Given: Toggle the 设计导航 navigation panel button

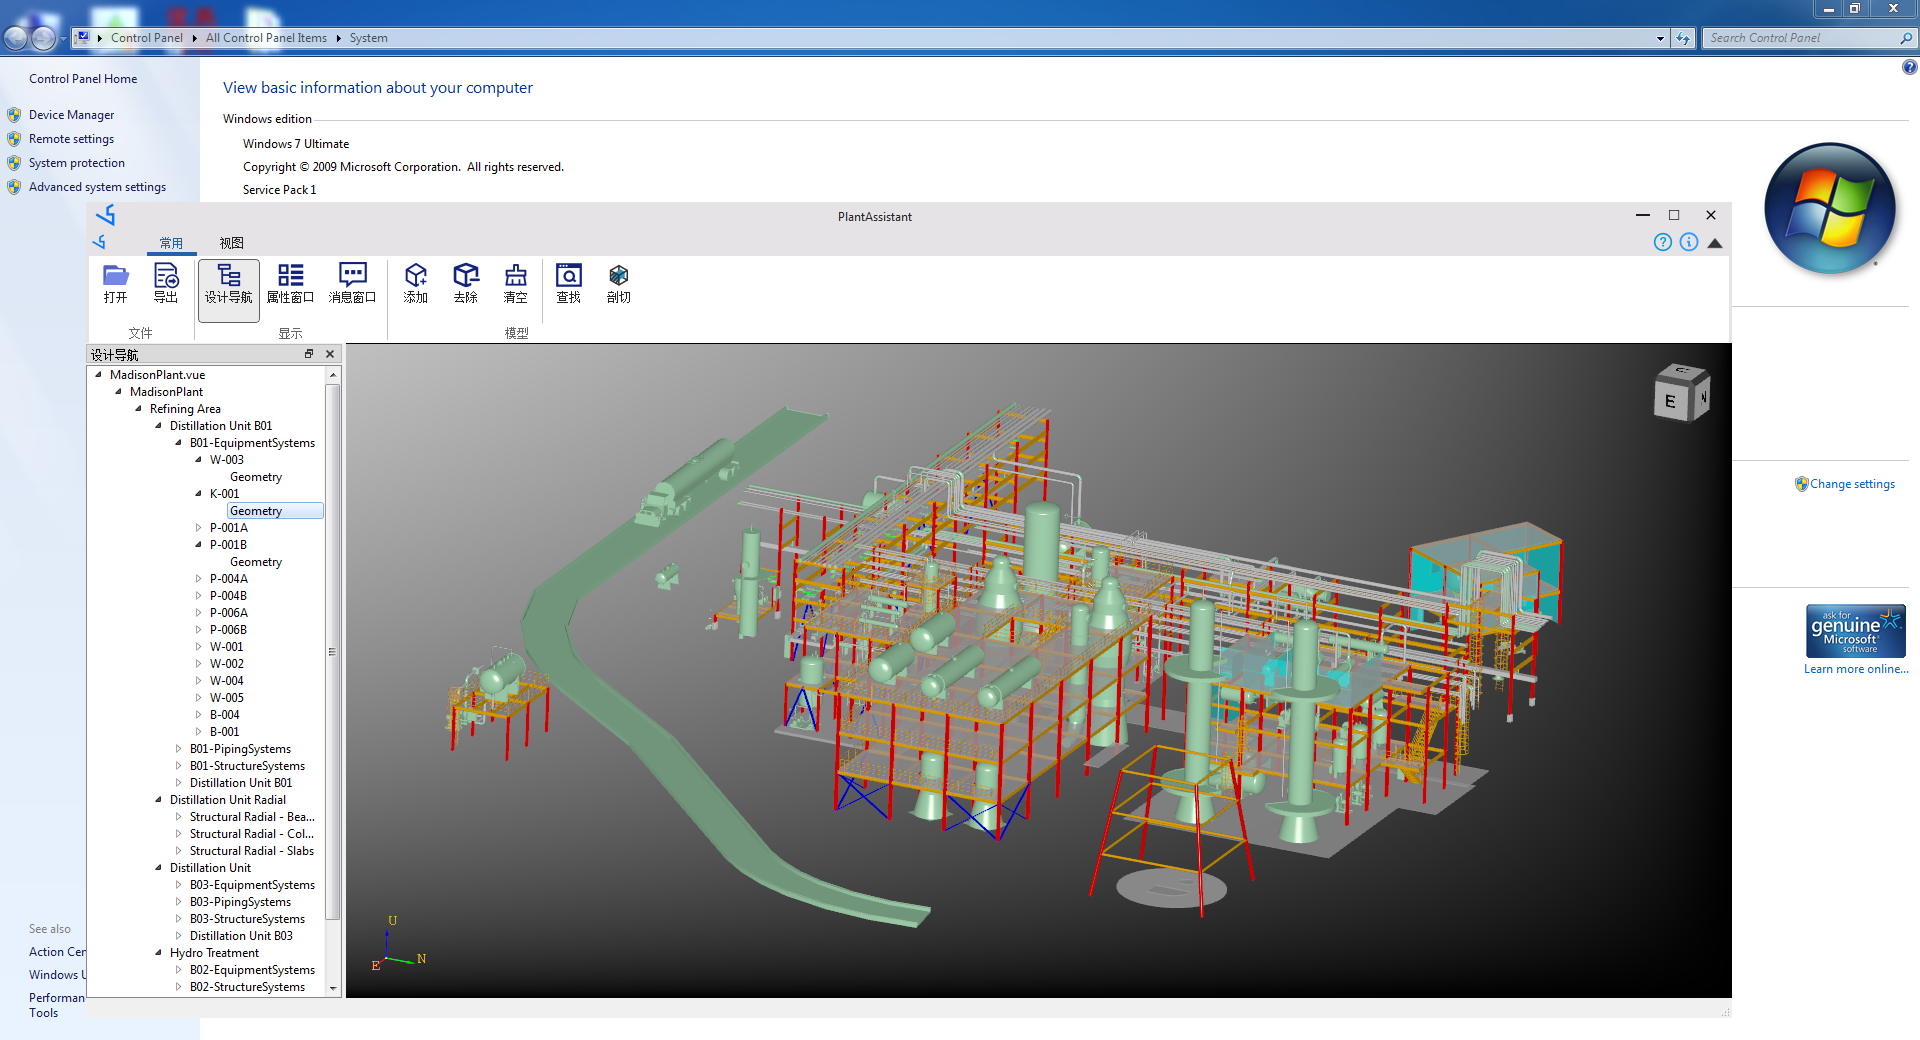Looking at the screenshot, I should tap(229, 290).
